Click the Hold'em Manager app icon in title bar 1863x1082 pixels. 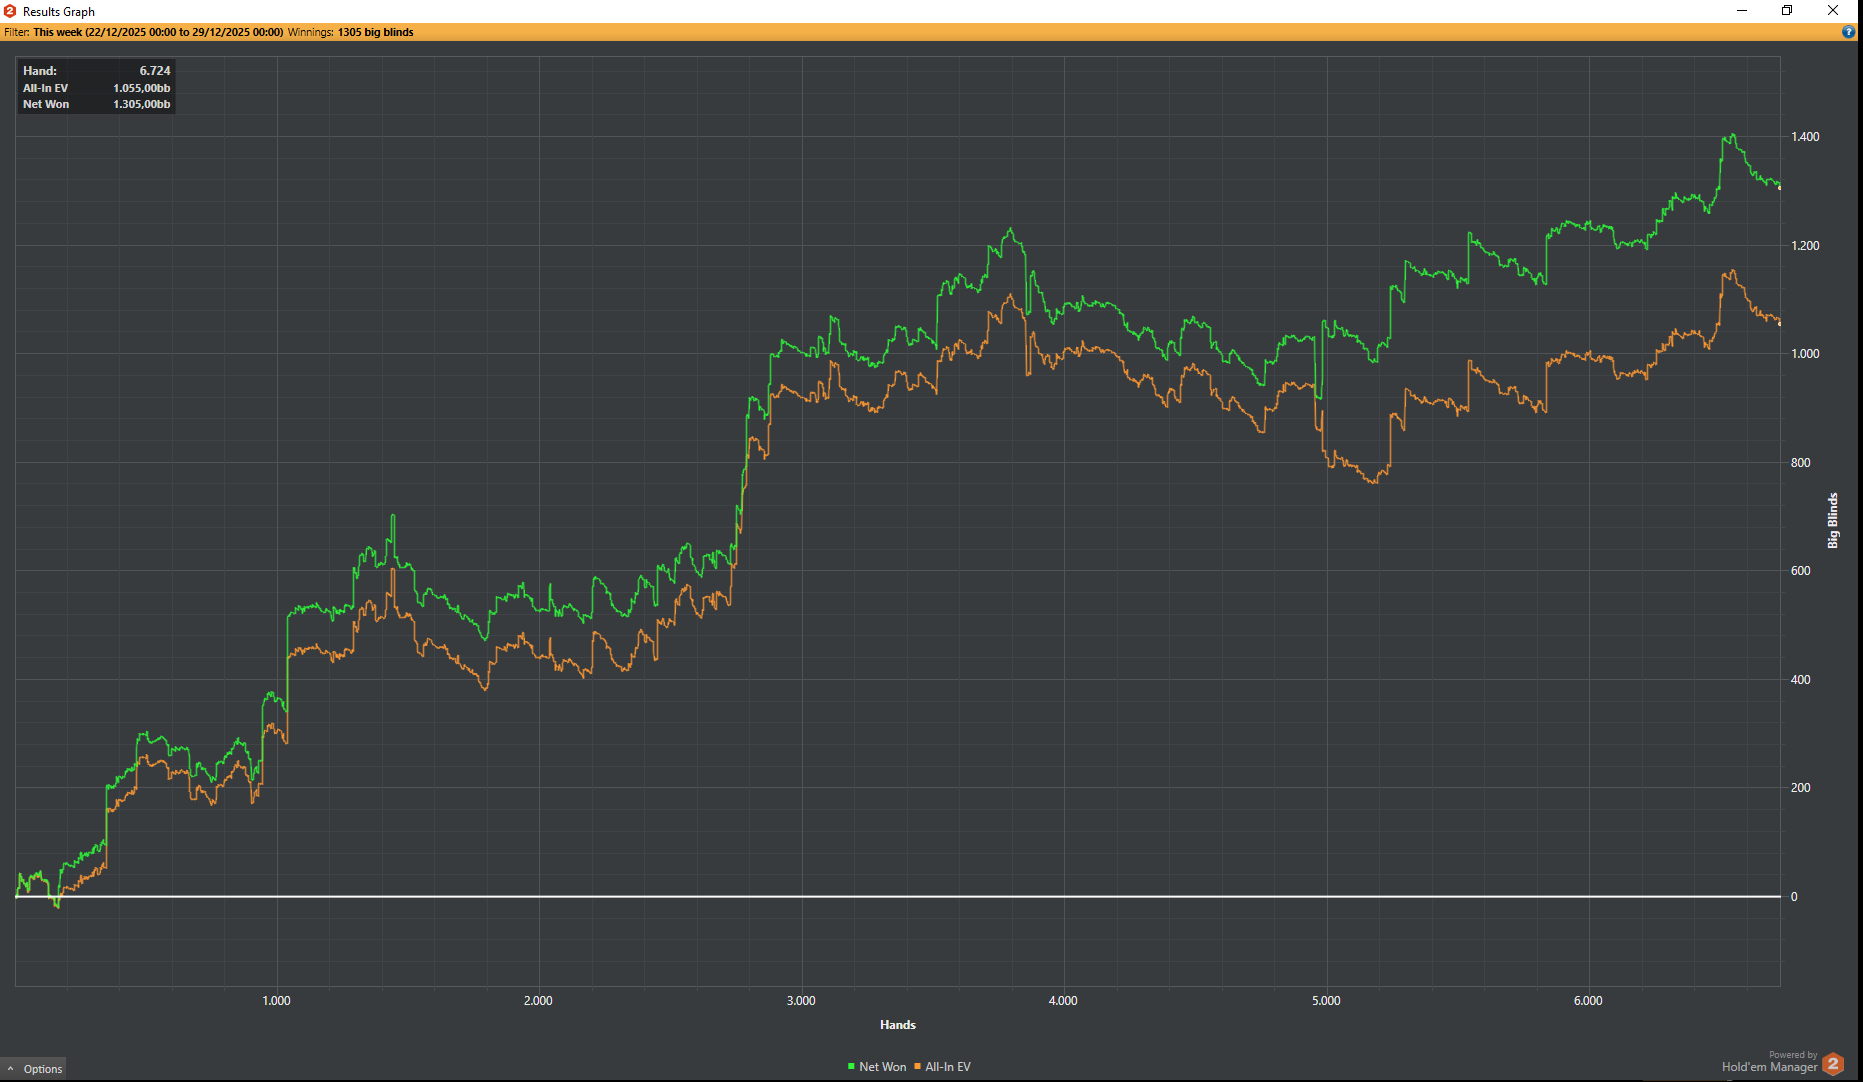click(x=10, y=11)
